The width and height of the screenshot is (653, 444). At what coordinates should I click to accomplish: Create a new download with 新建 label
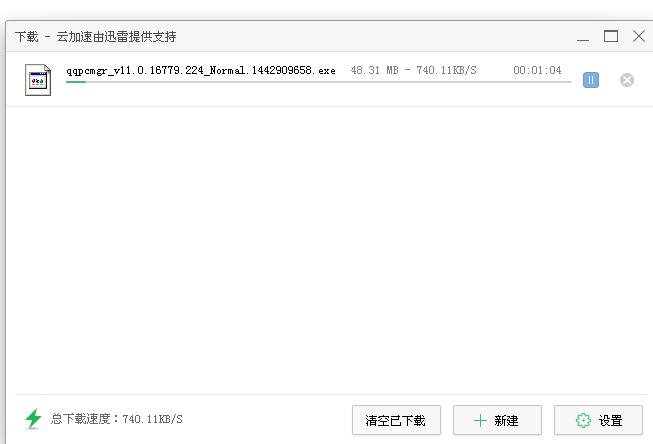click(x=506, y=421)
